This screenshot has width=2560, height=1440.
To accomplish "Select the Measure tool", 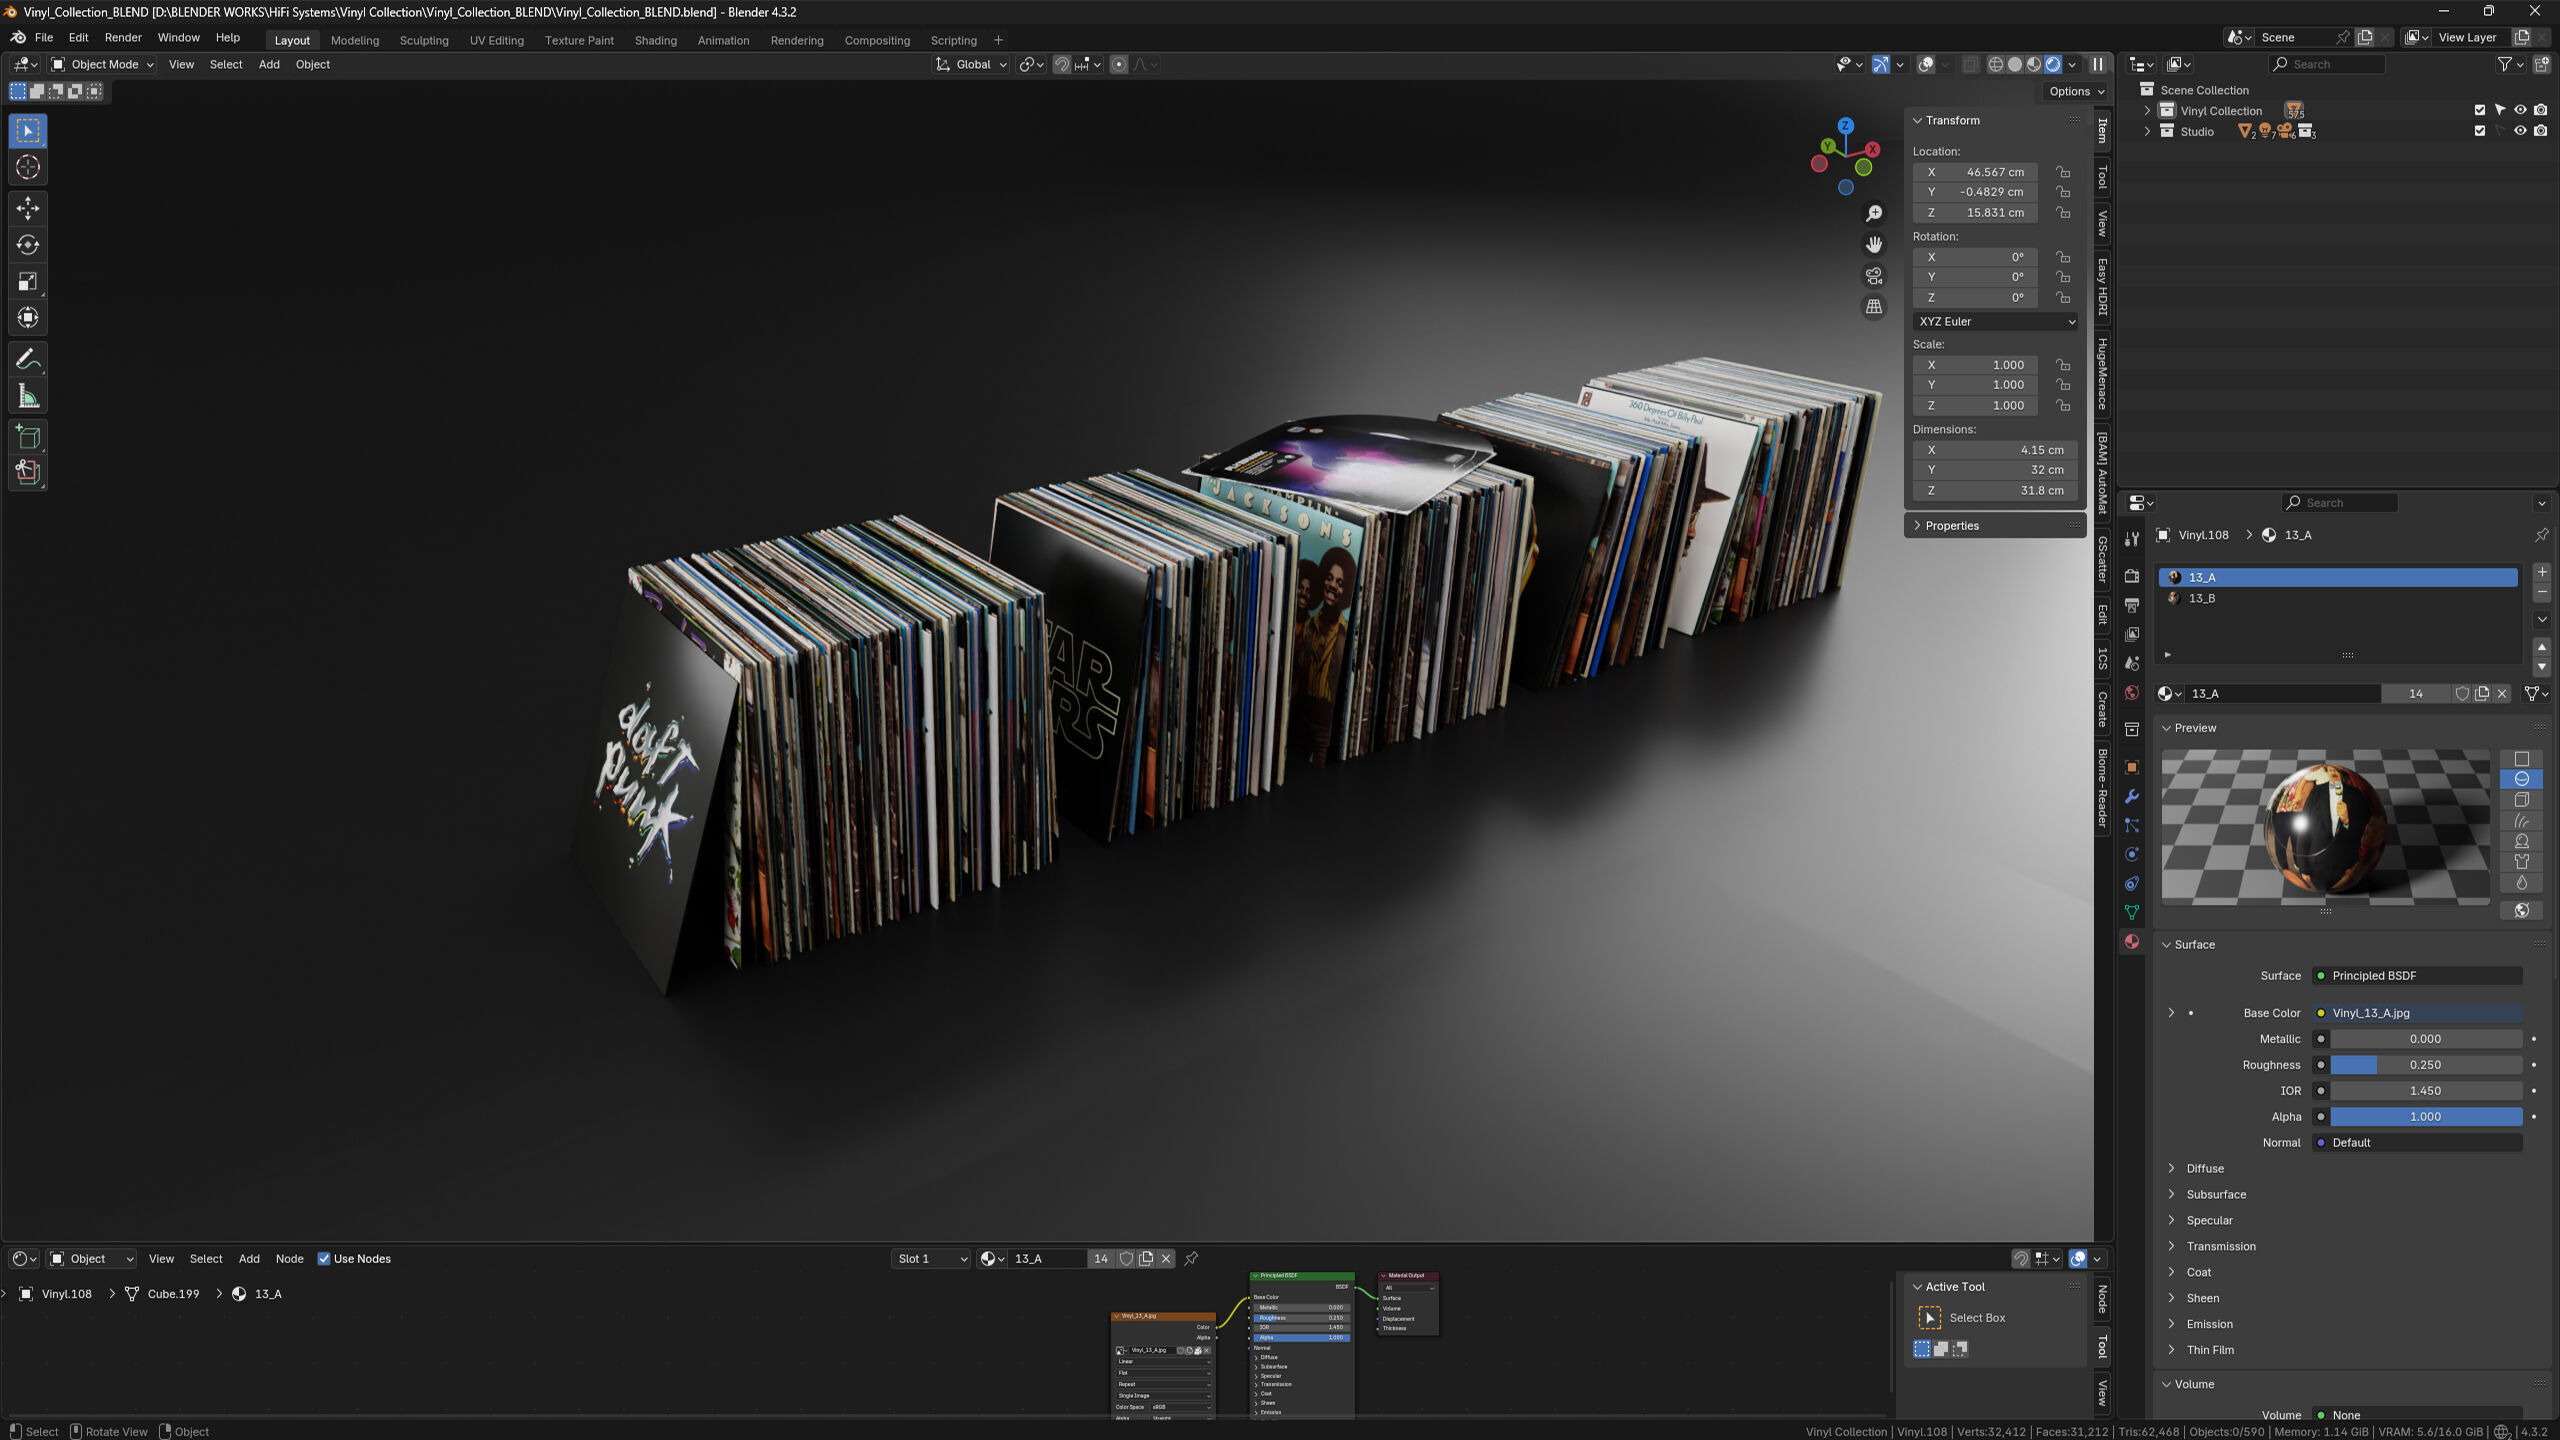I will click(28, 396).
